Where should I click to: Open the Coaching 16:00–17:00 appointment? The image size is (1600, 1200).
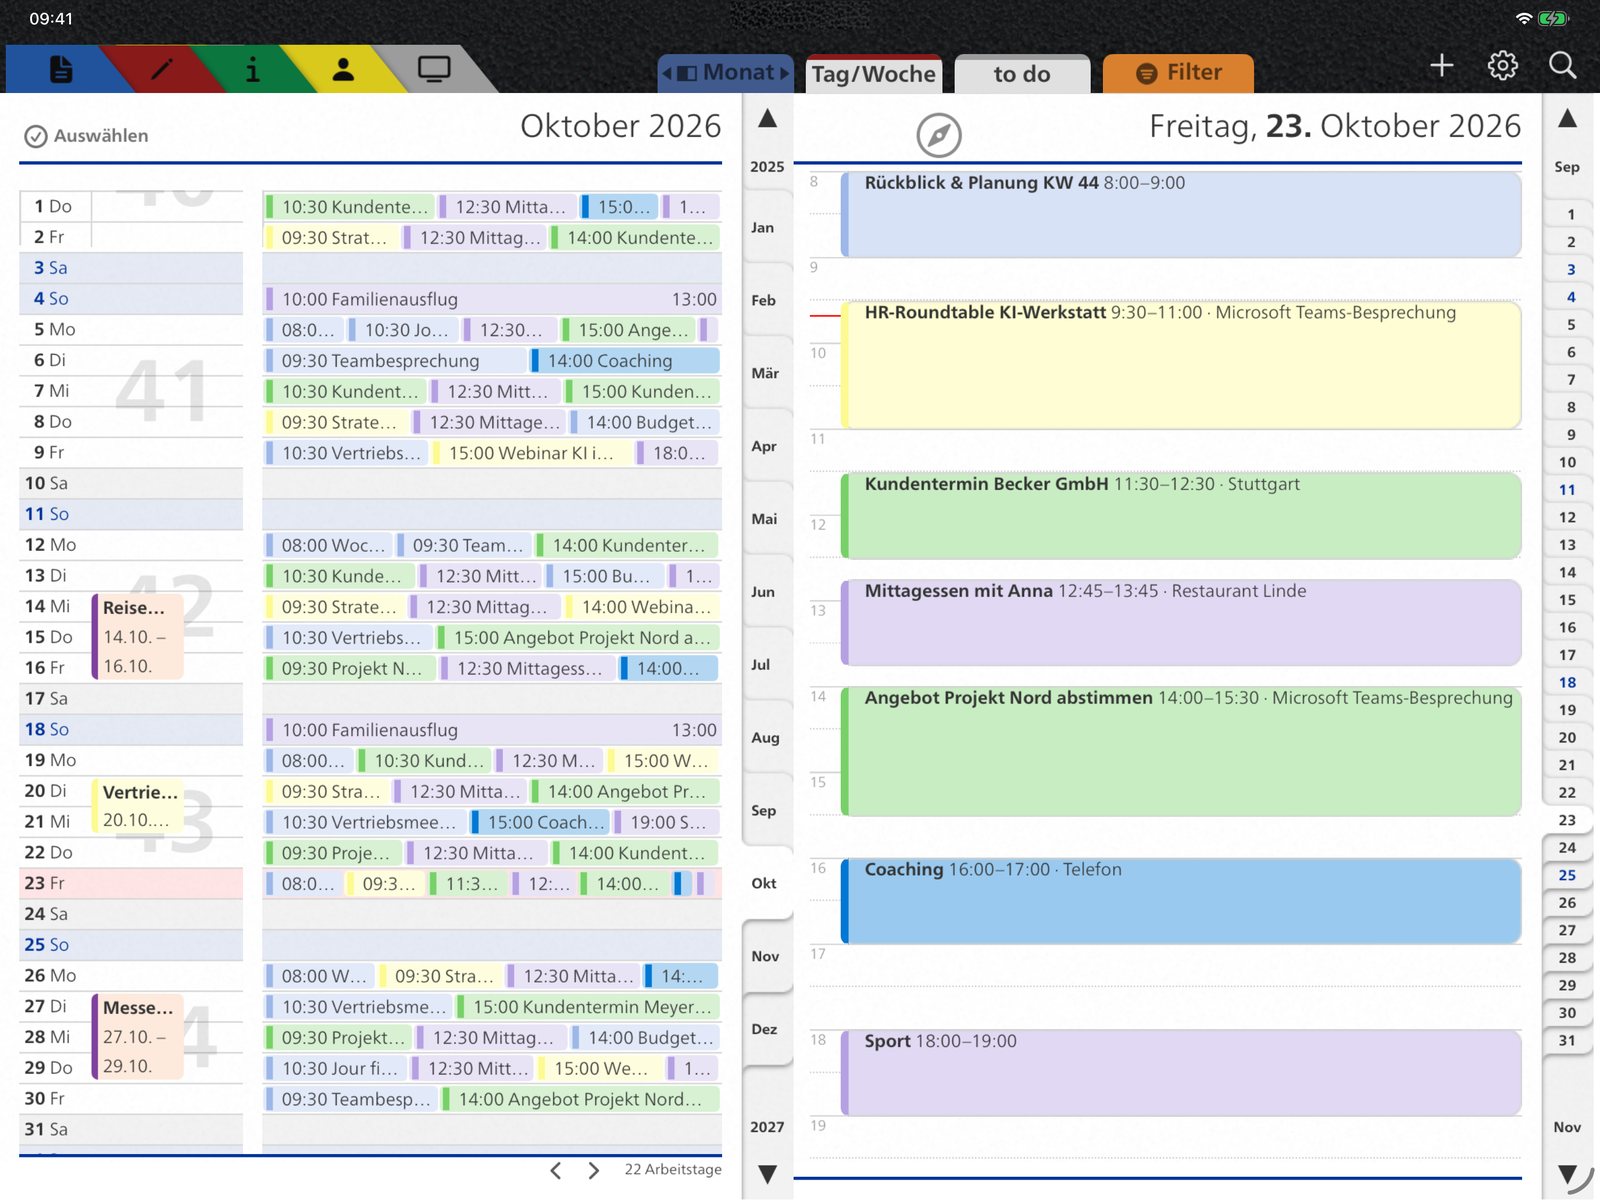tap(1180, 901)
